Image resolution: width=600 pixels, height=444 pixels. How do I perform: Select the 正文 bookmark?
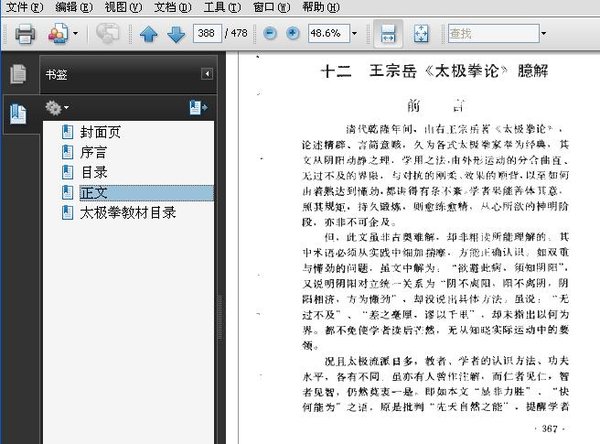point(147,193)
